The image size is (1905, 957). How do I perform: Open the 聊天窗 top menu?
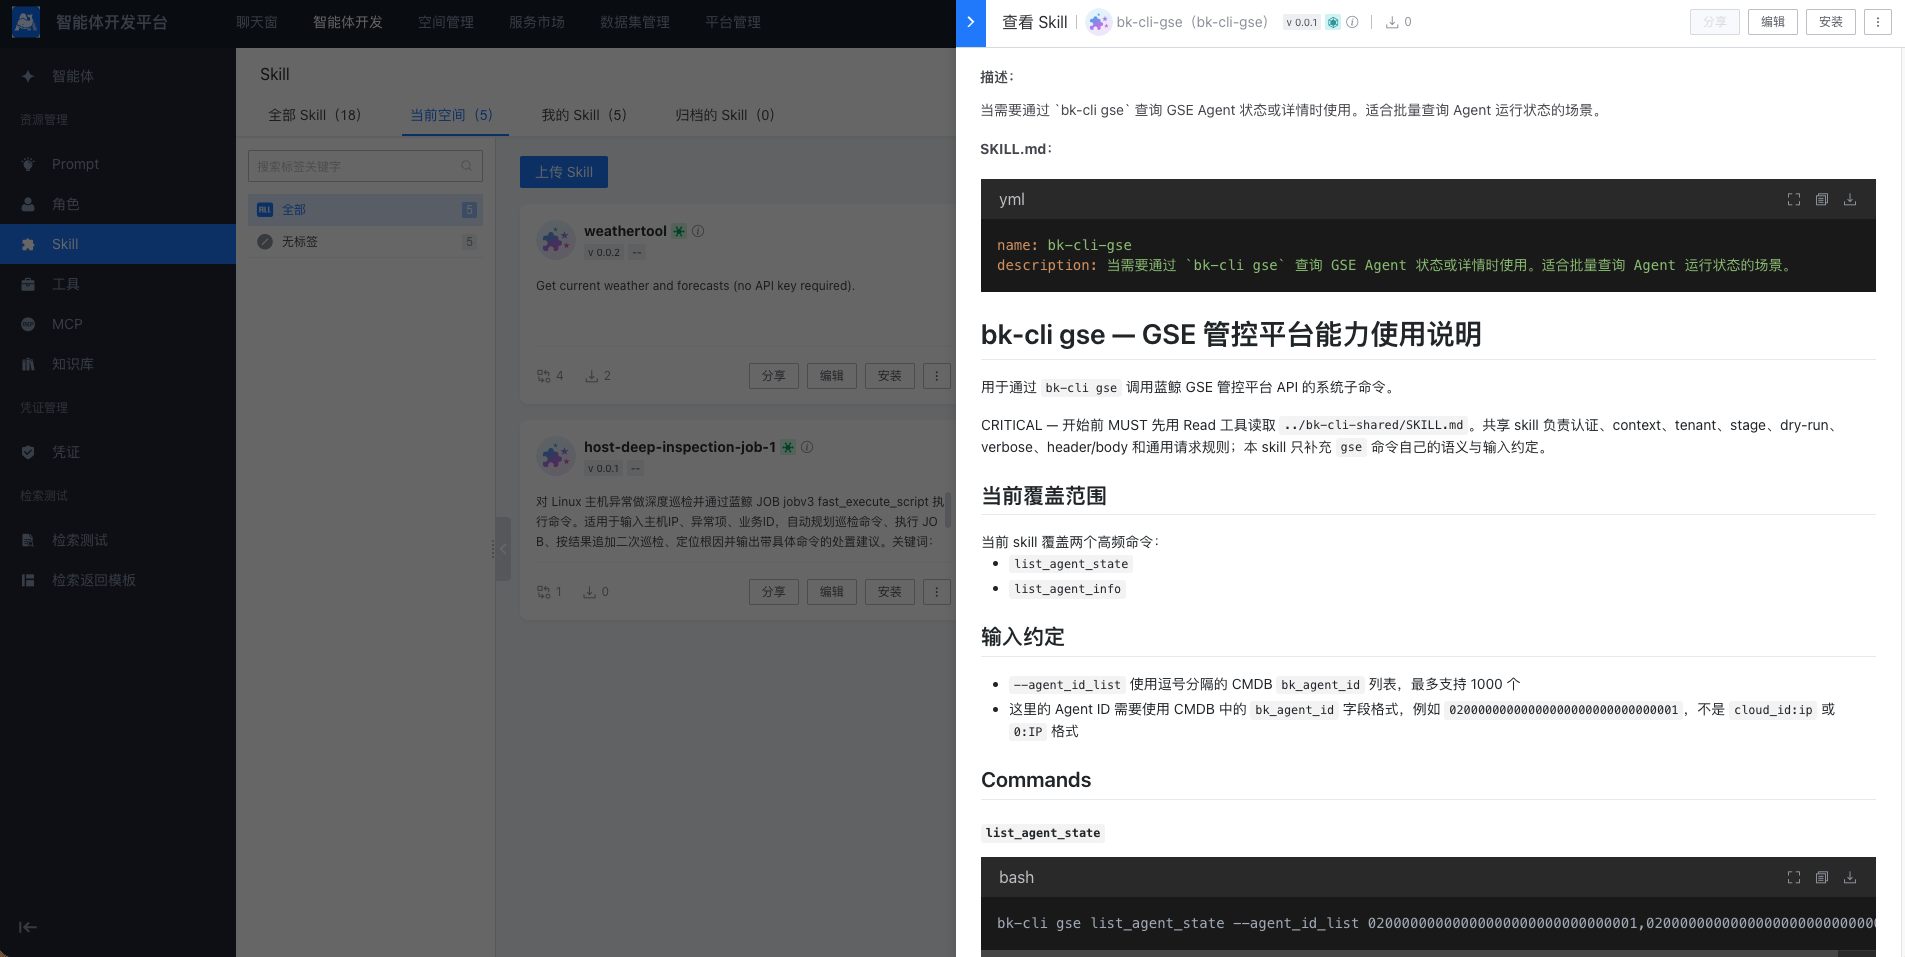tap(257, 22)
